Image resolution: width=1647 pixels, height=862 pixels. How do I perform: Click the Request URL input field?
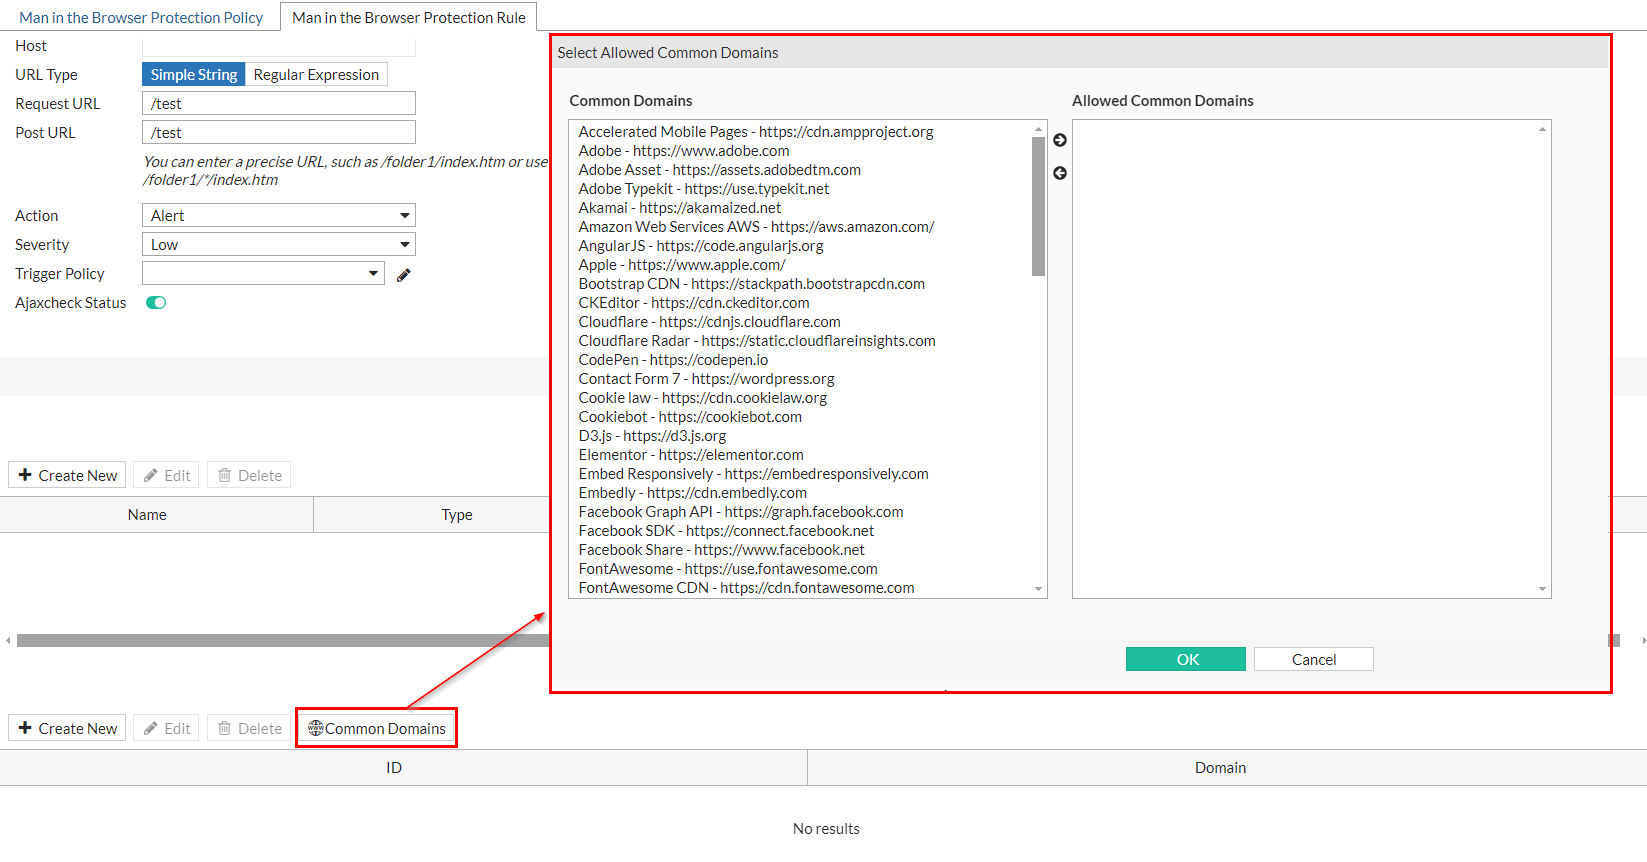[x=279, y=104]
